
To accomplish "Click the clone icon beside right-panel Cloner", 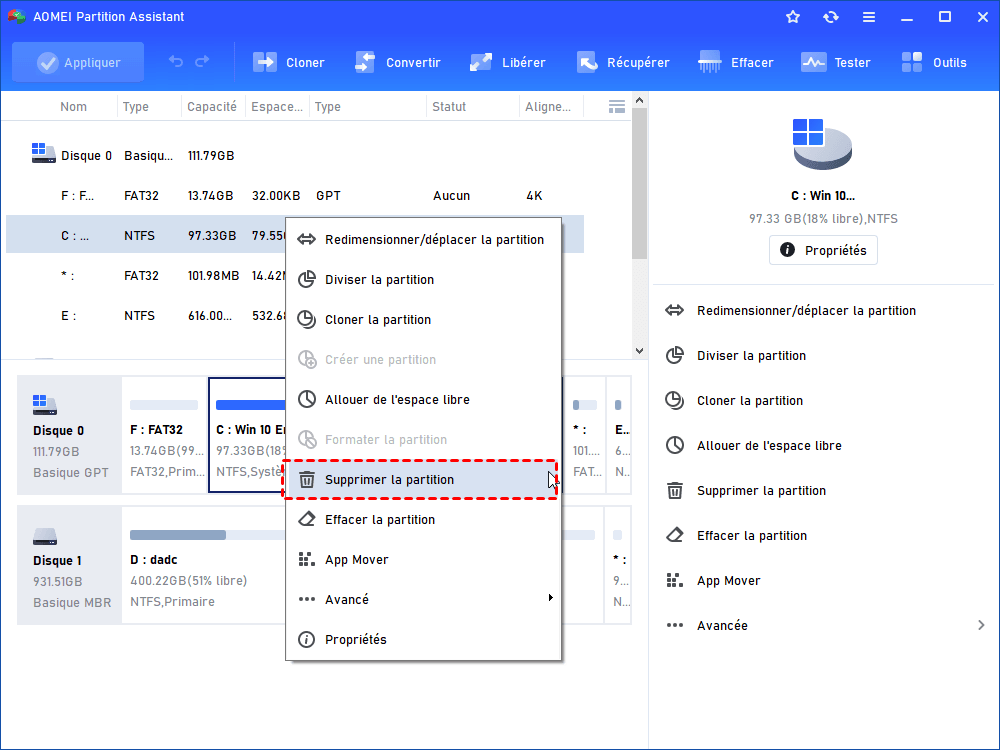I will coord(675,401).
